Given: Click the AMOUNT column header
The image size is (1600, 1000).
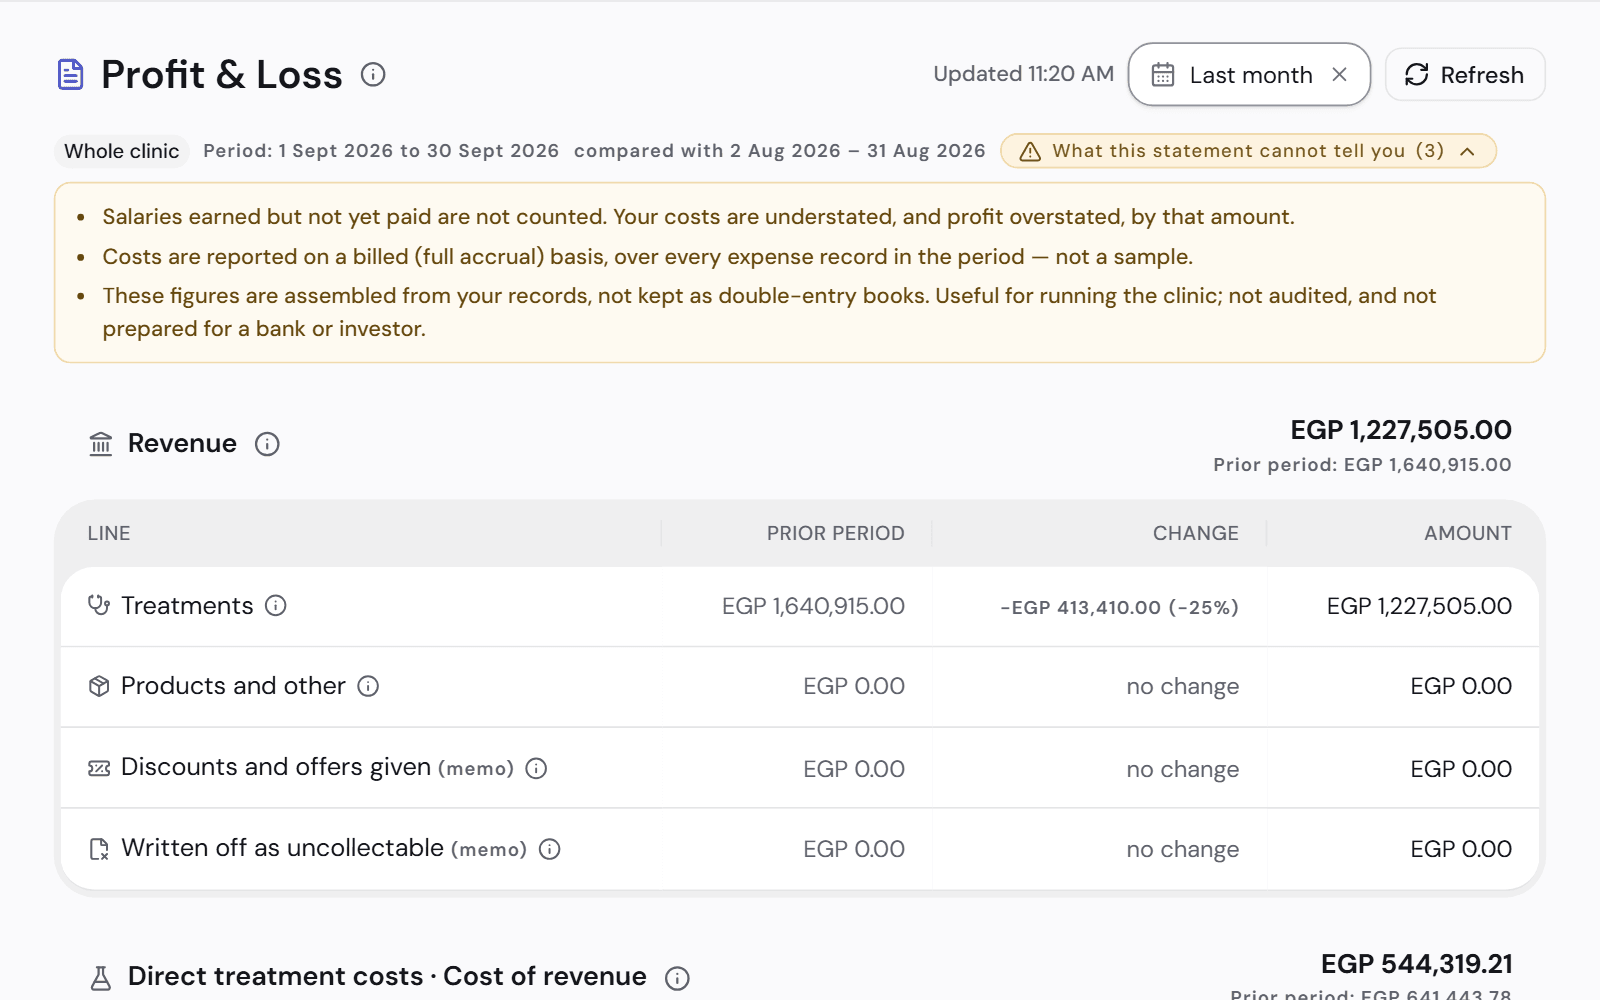Looking at the screenshot, I should pos(1468,533).
